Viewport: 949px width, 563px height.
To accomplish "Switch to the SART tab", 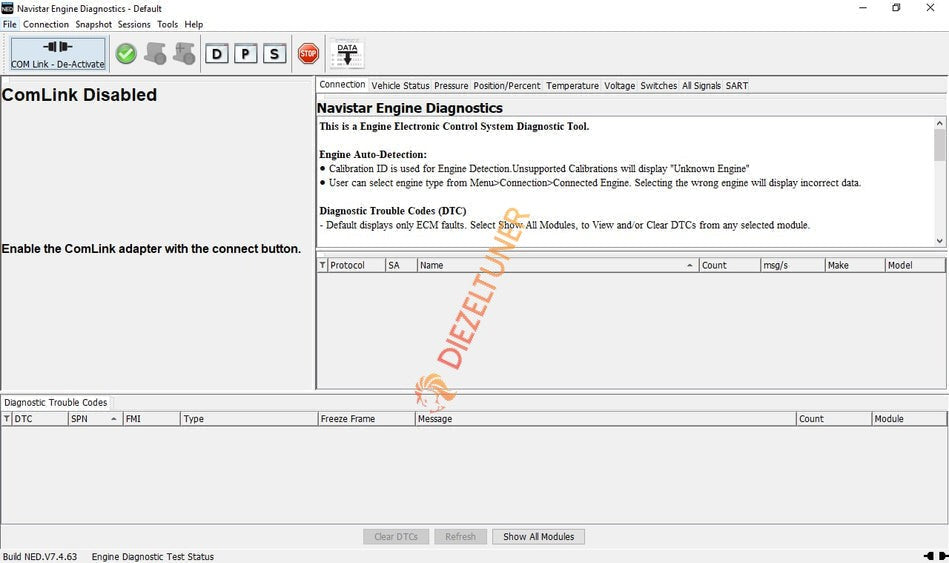I will pyautogui.click(x=737, y=86).
